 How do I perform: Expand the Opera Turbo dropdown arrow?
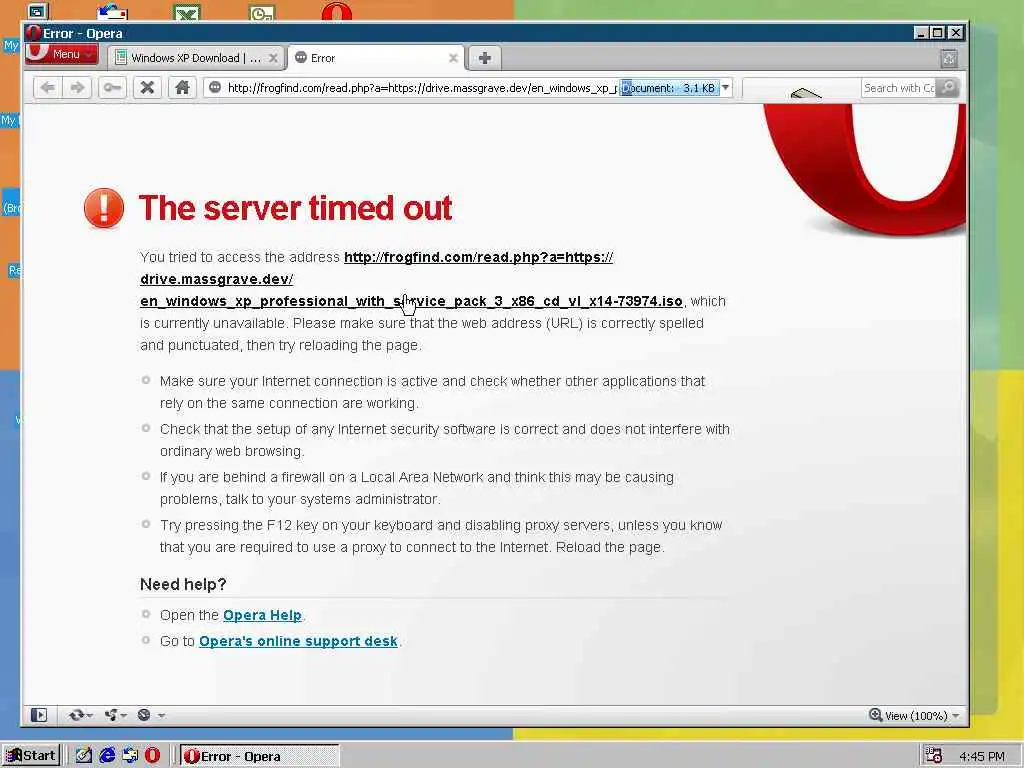coord(161,716)
